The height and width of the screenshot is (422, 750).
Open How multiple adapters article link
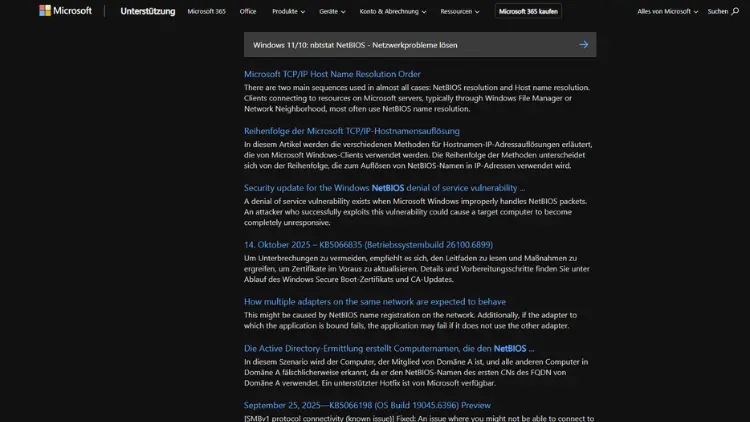(374, 301)
